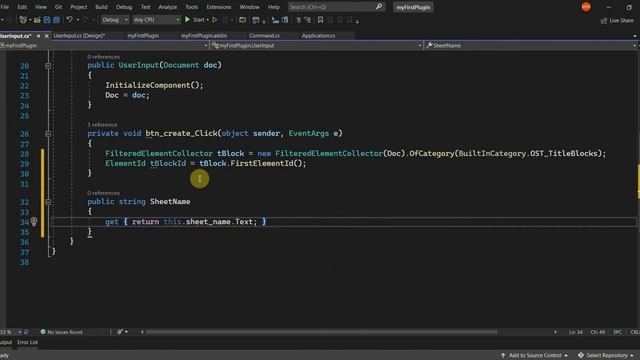Click Add to Source Control

534,356
